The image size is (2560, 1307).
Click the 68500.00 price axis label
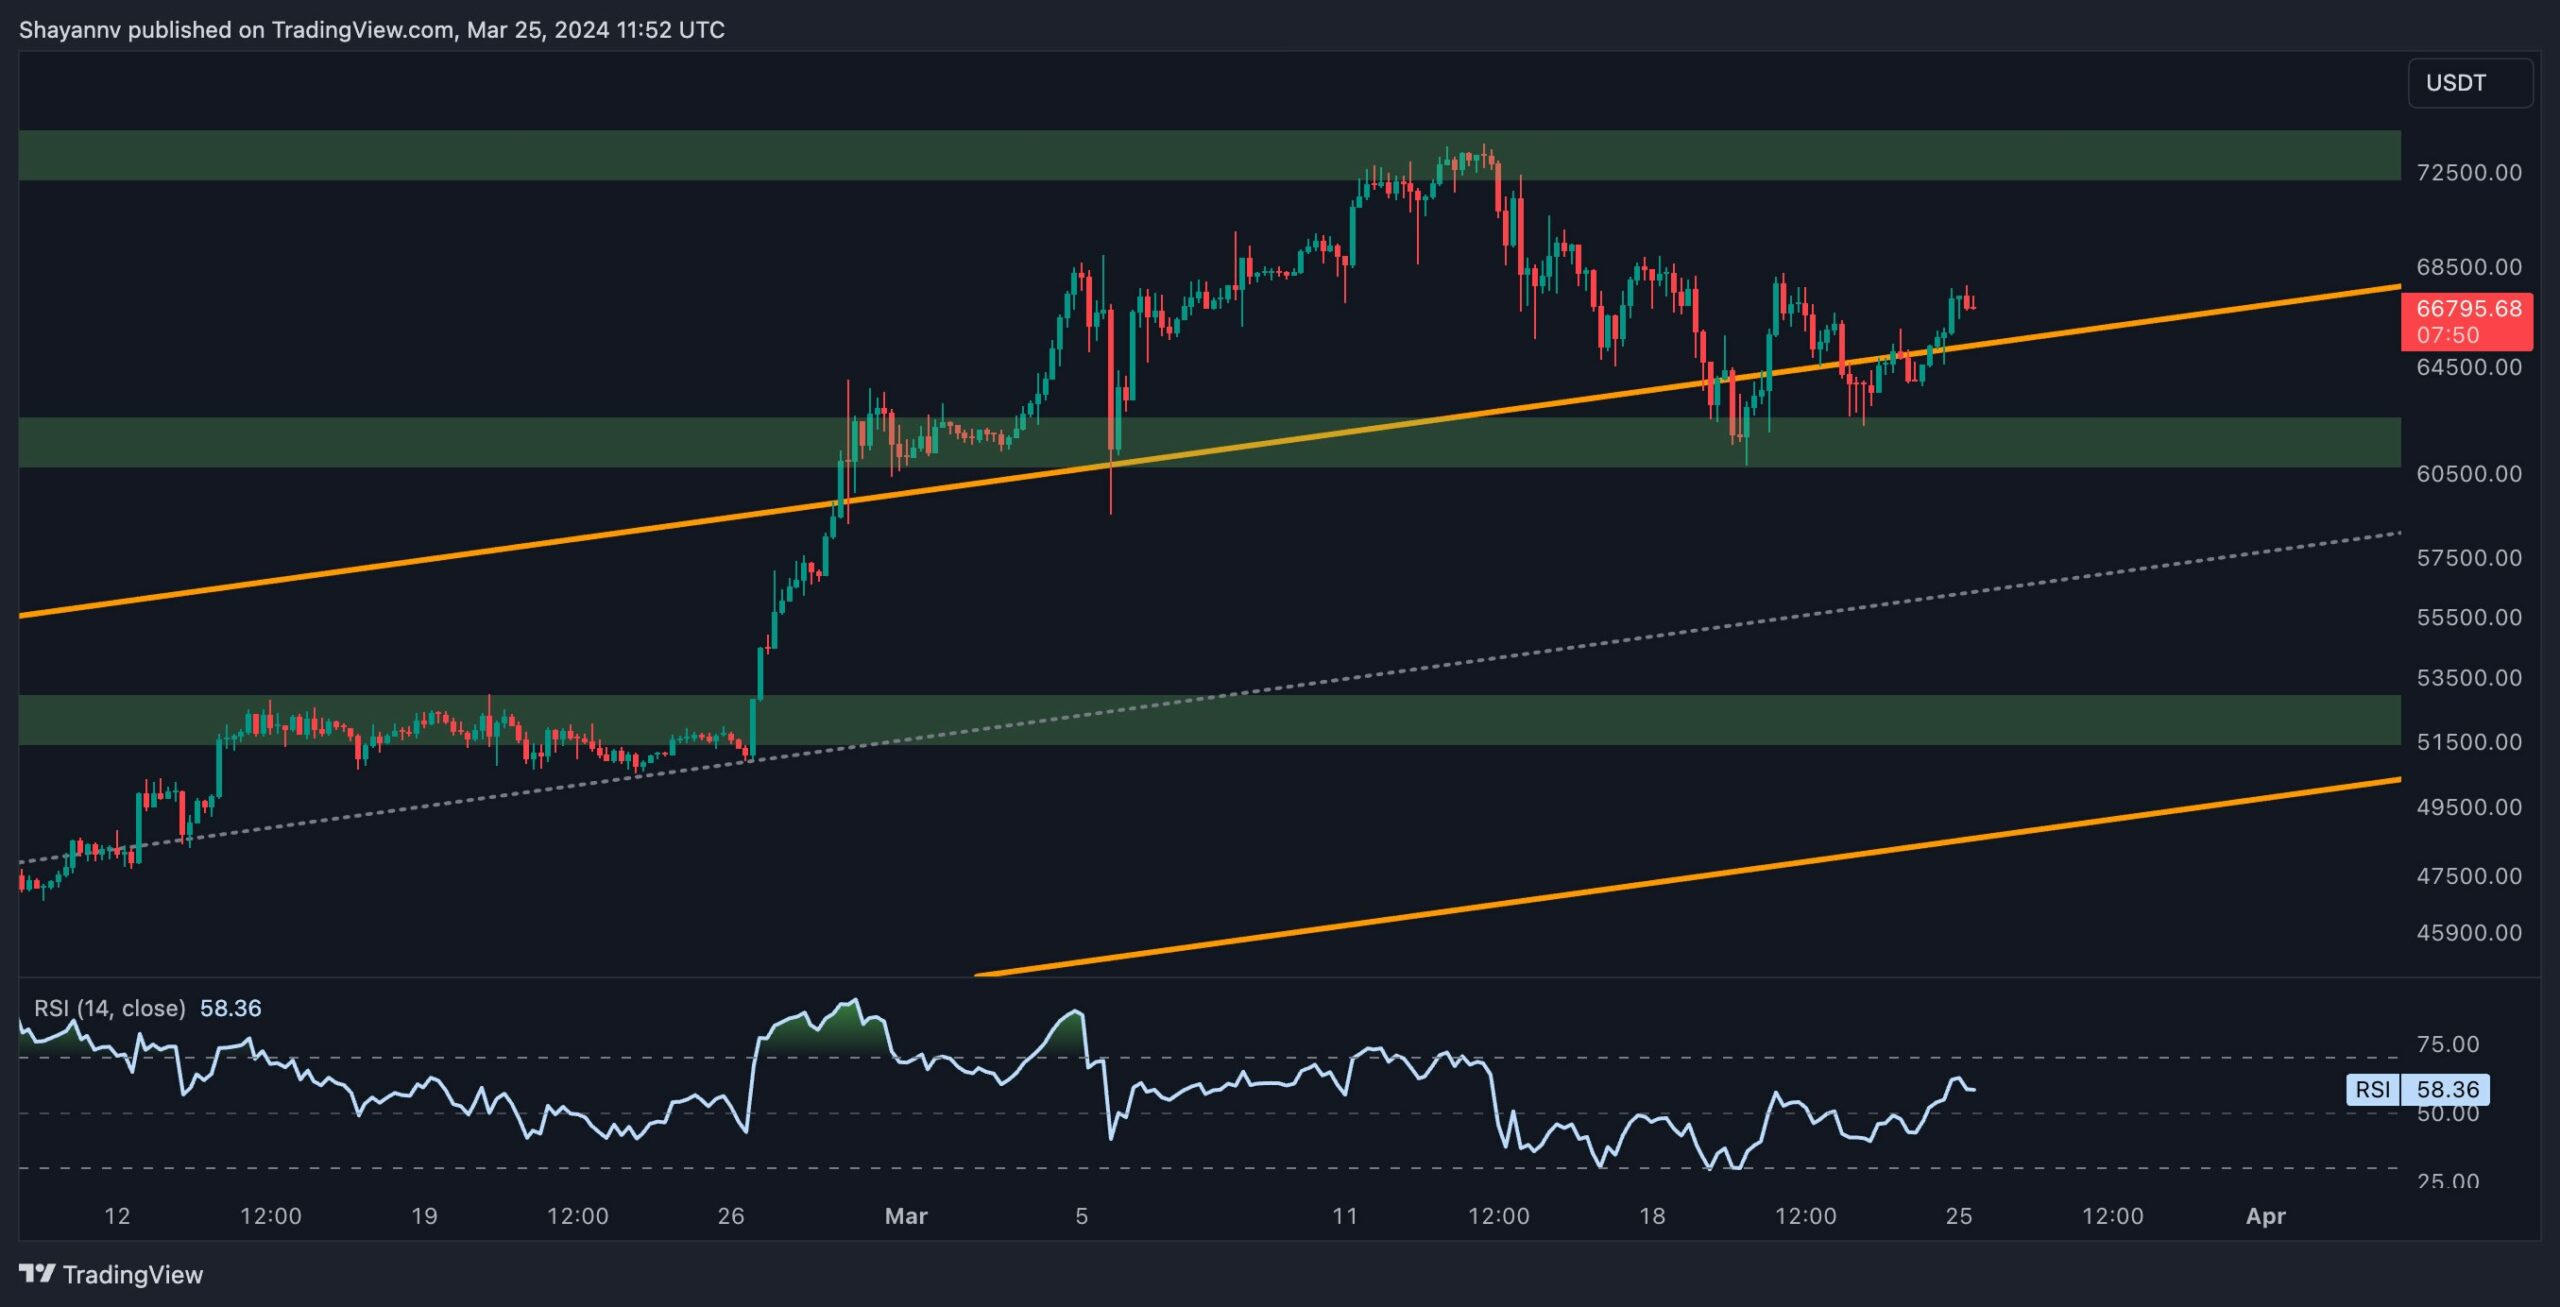(x=2469, y=267)
